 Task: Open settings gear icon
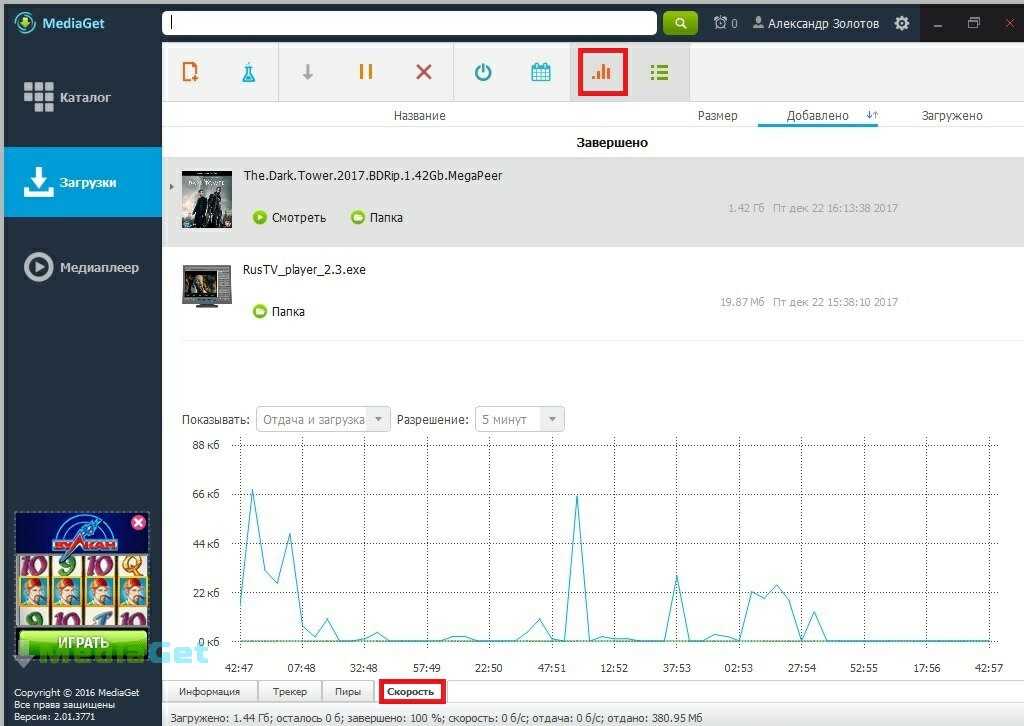pyautogui.click(x=902, y=23)
